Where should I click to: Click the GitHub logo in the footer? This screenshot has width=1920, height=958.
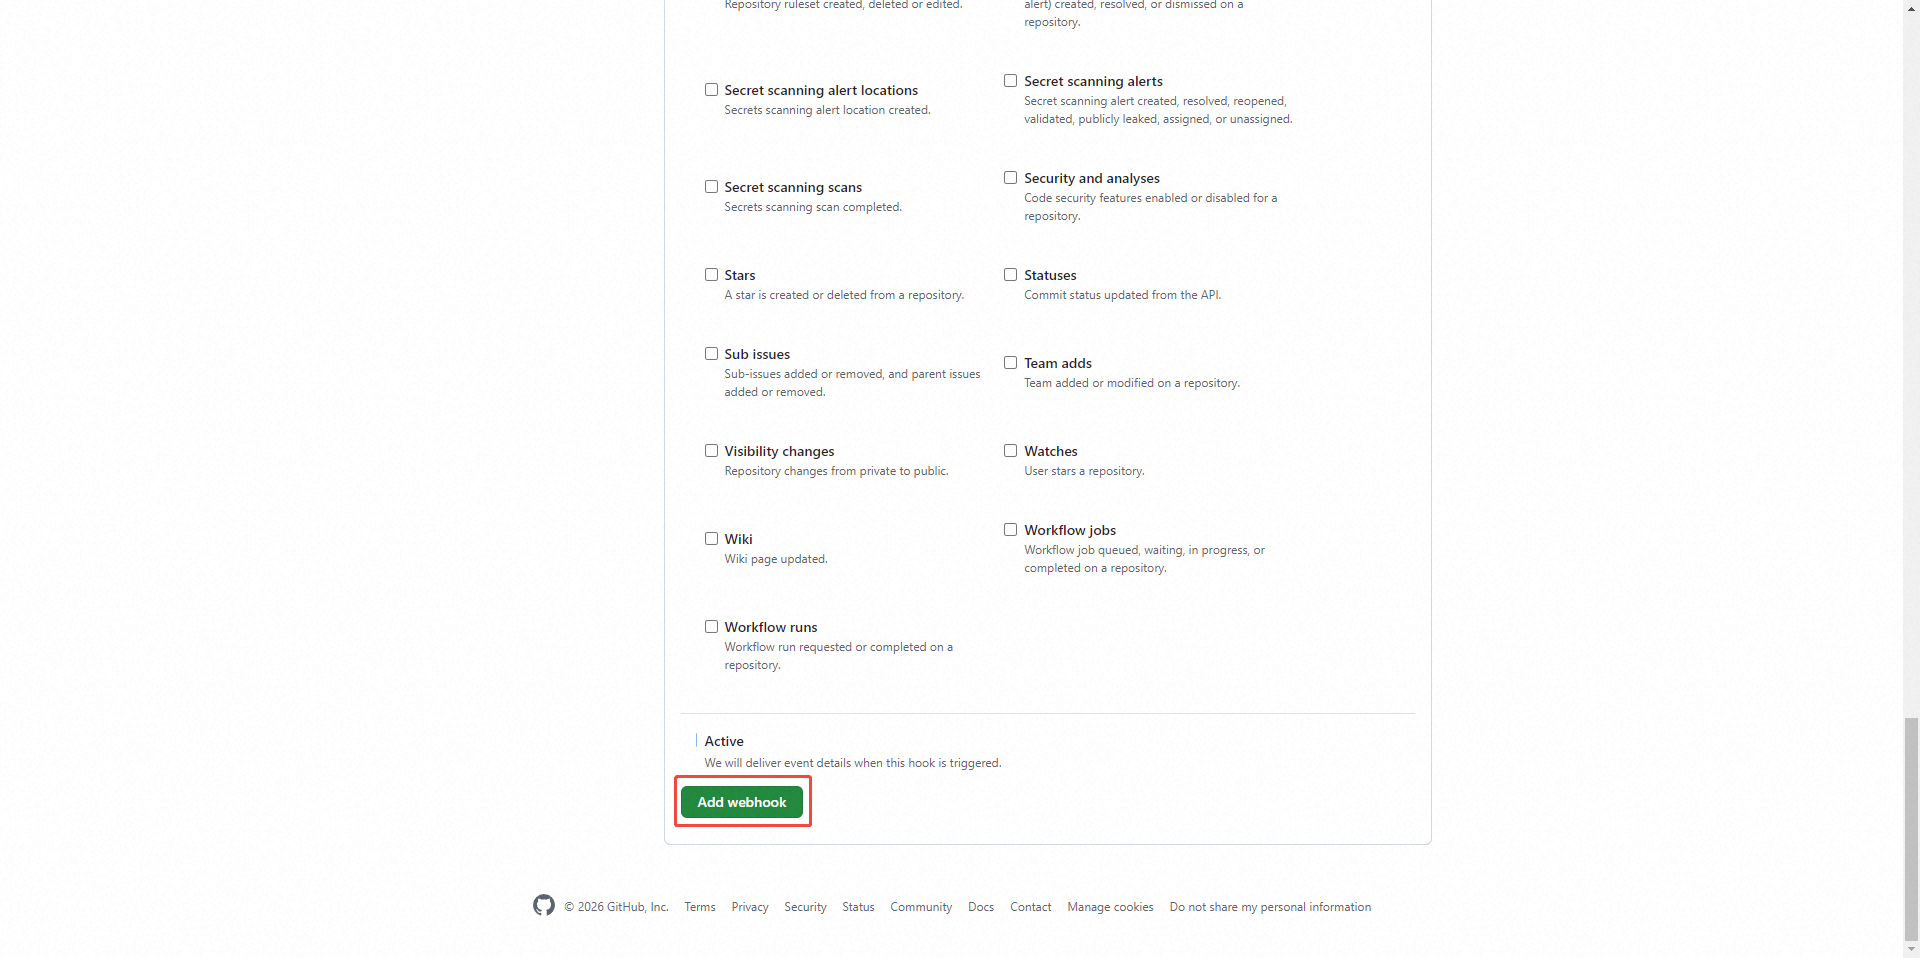coord(544,905)
